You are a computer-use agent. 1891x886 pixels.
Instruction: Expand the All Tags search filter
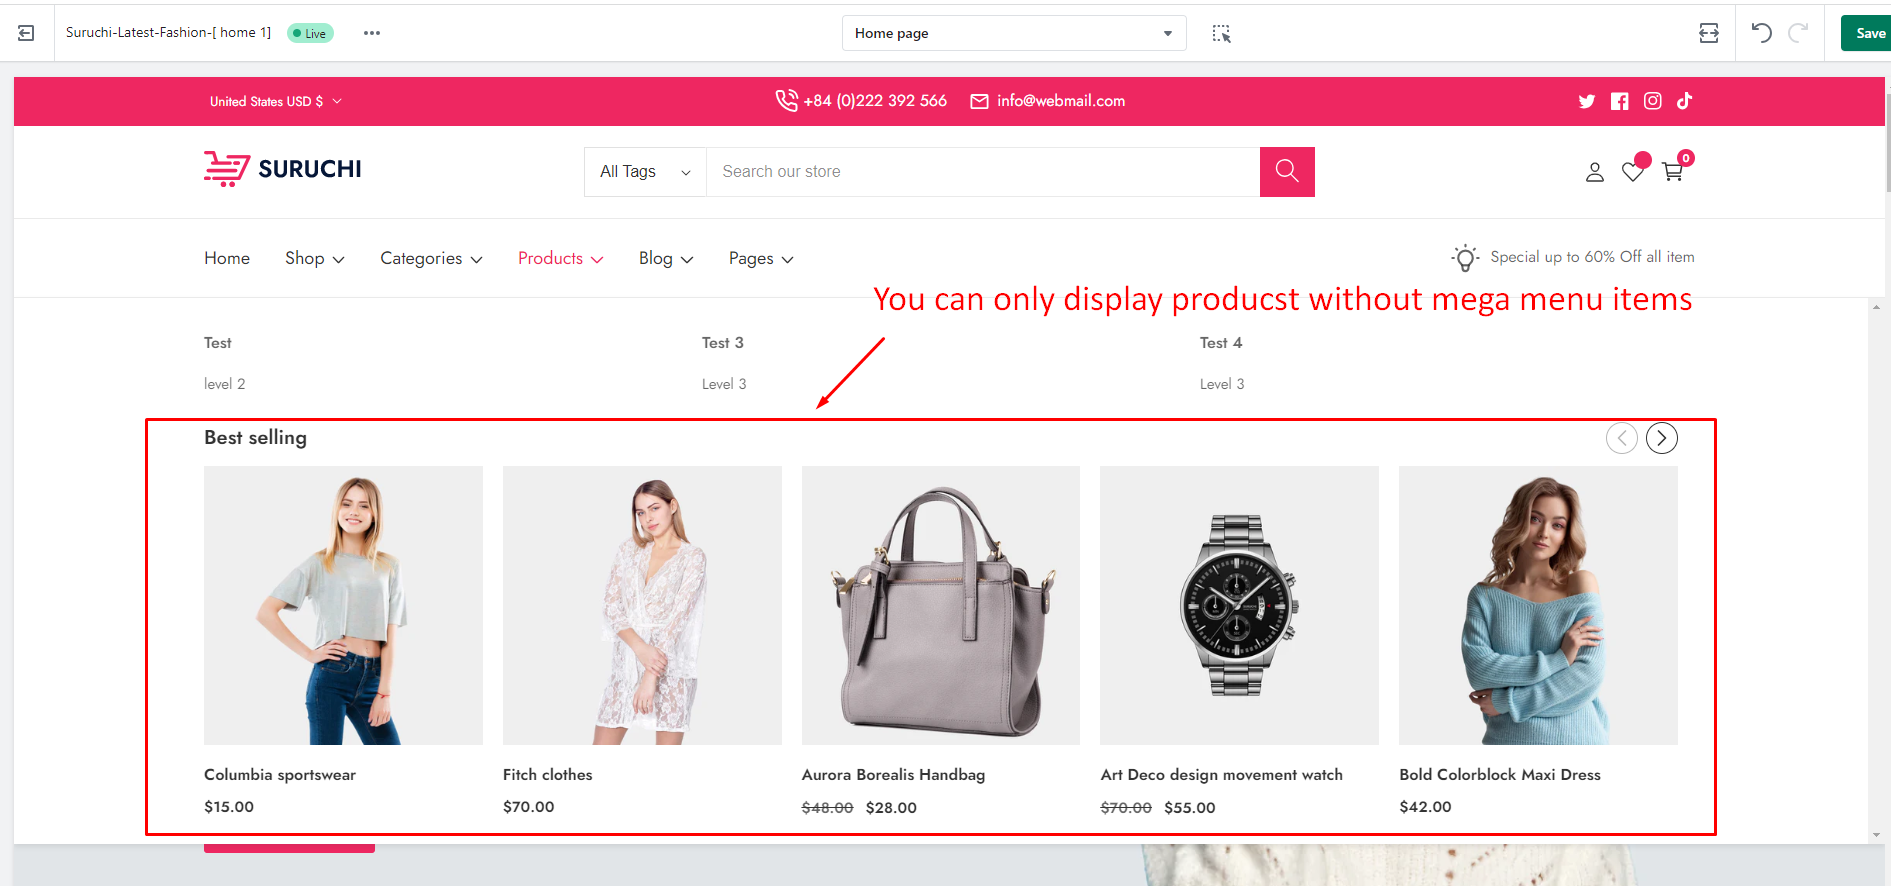click(x=645, y=172)
